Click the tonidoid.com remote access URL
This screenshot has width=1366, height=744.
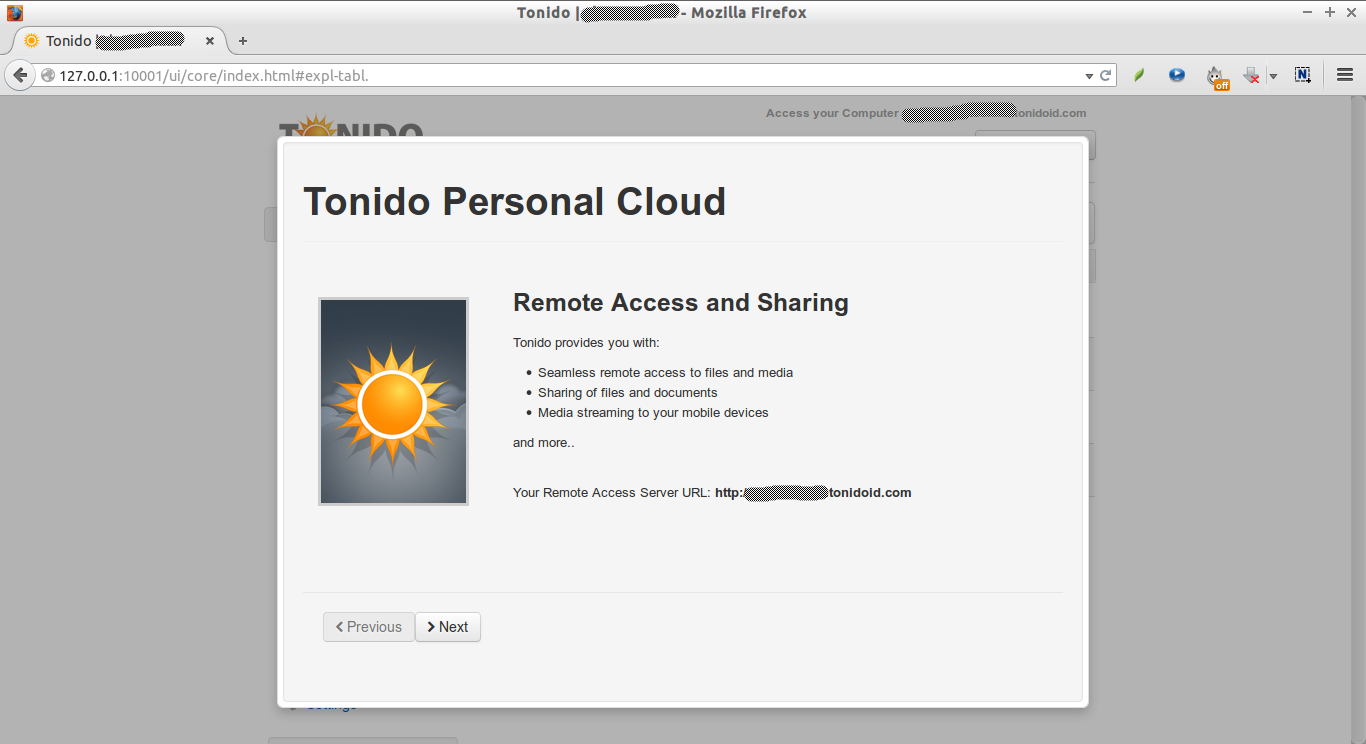coord(813,493)
